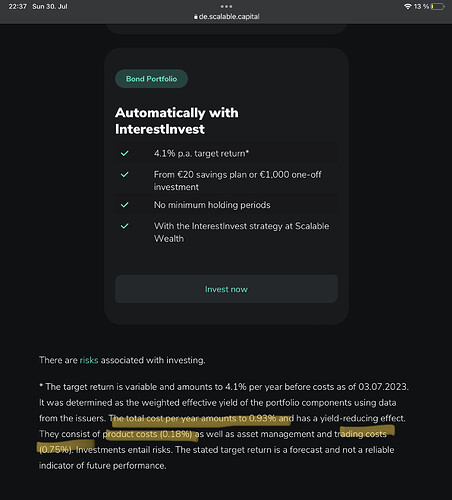Tap the de.scalable.capital address bar
The width and height of the screenshot is (452, 500).
(226, 16)
